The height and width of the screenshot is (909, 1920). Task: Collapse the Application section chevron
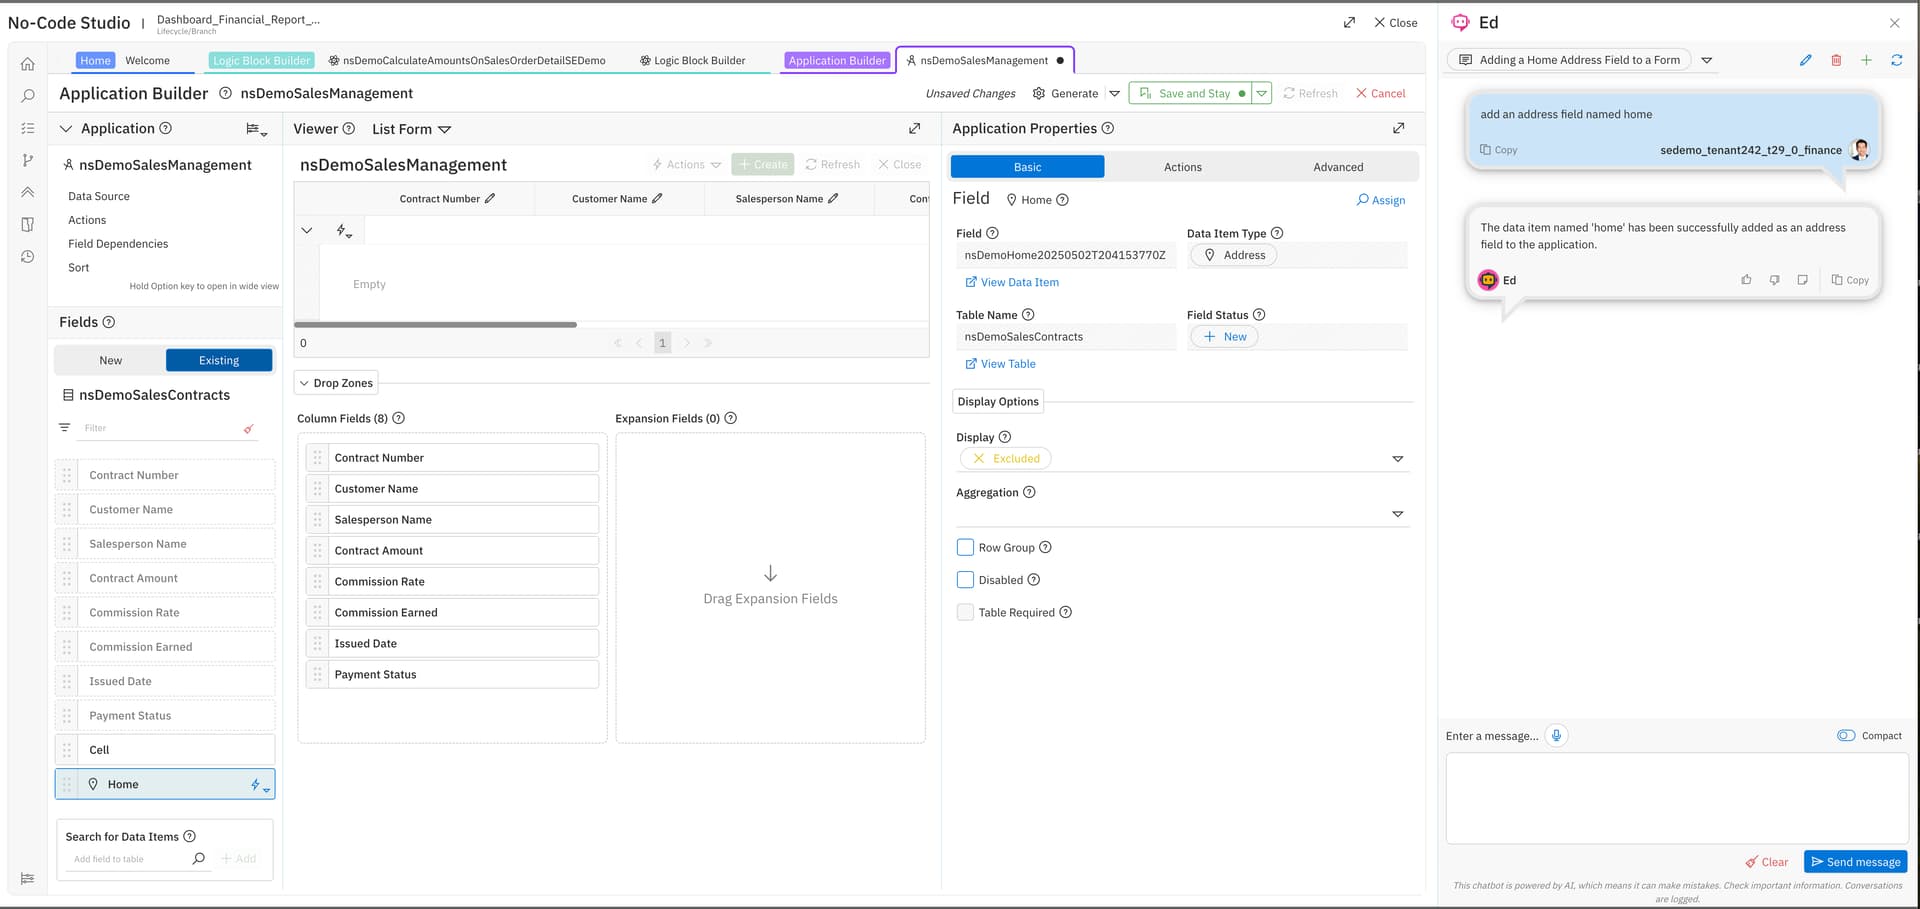[66, 128]
